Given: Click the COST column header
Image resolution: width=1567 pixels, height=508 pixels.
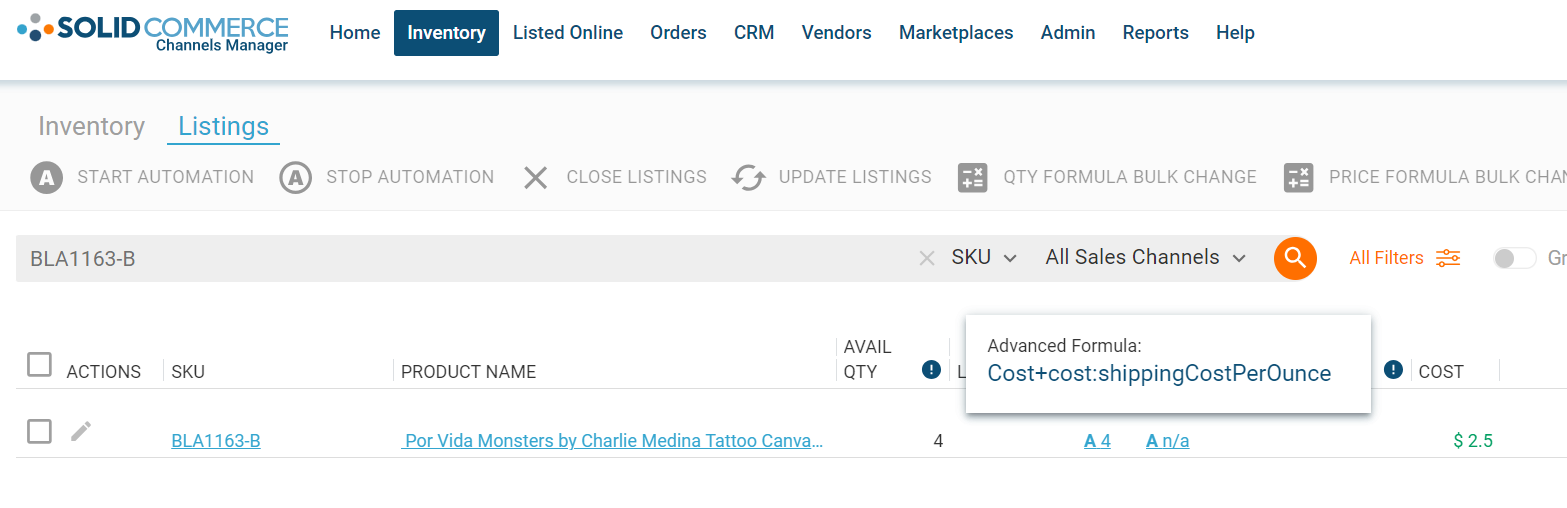Looking at the screenshot, I should click(x=1441, y=372).
